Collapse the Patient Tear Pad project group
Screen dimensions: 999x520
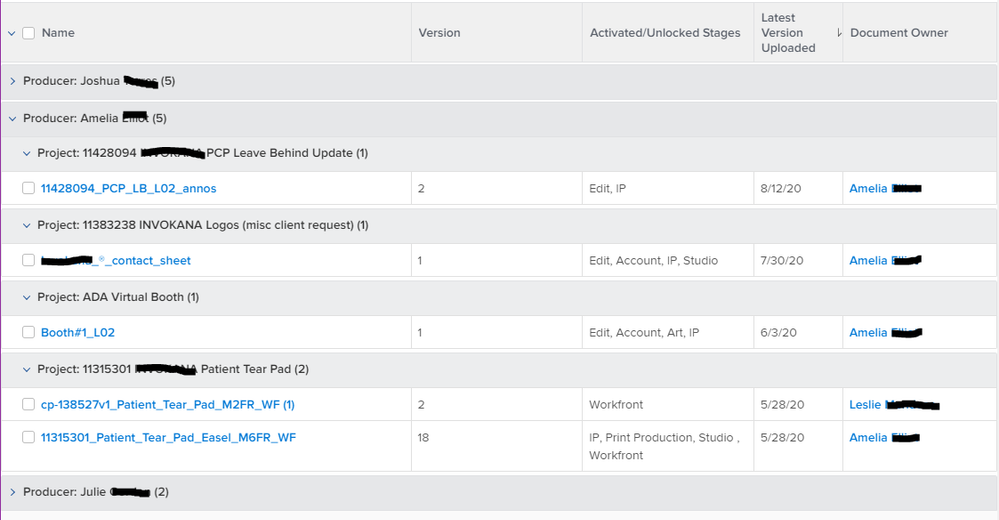[27, 369]
